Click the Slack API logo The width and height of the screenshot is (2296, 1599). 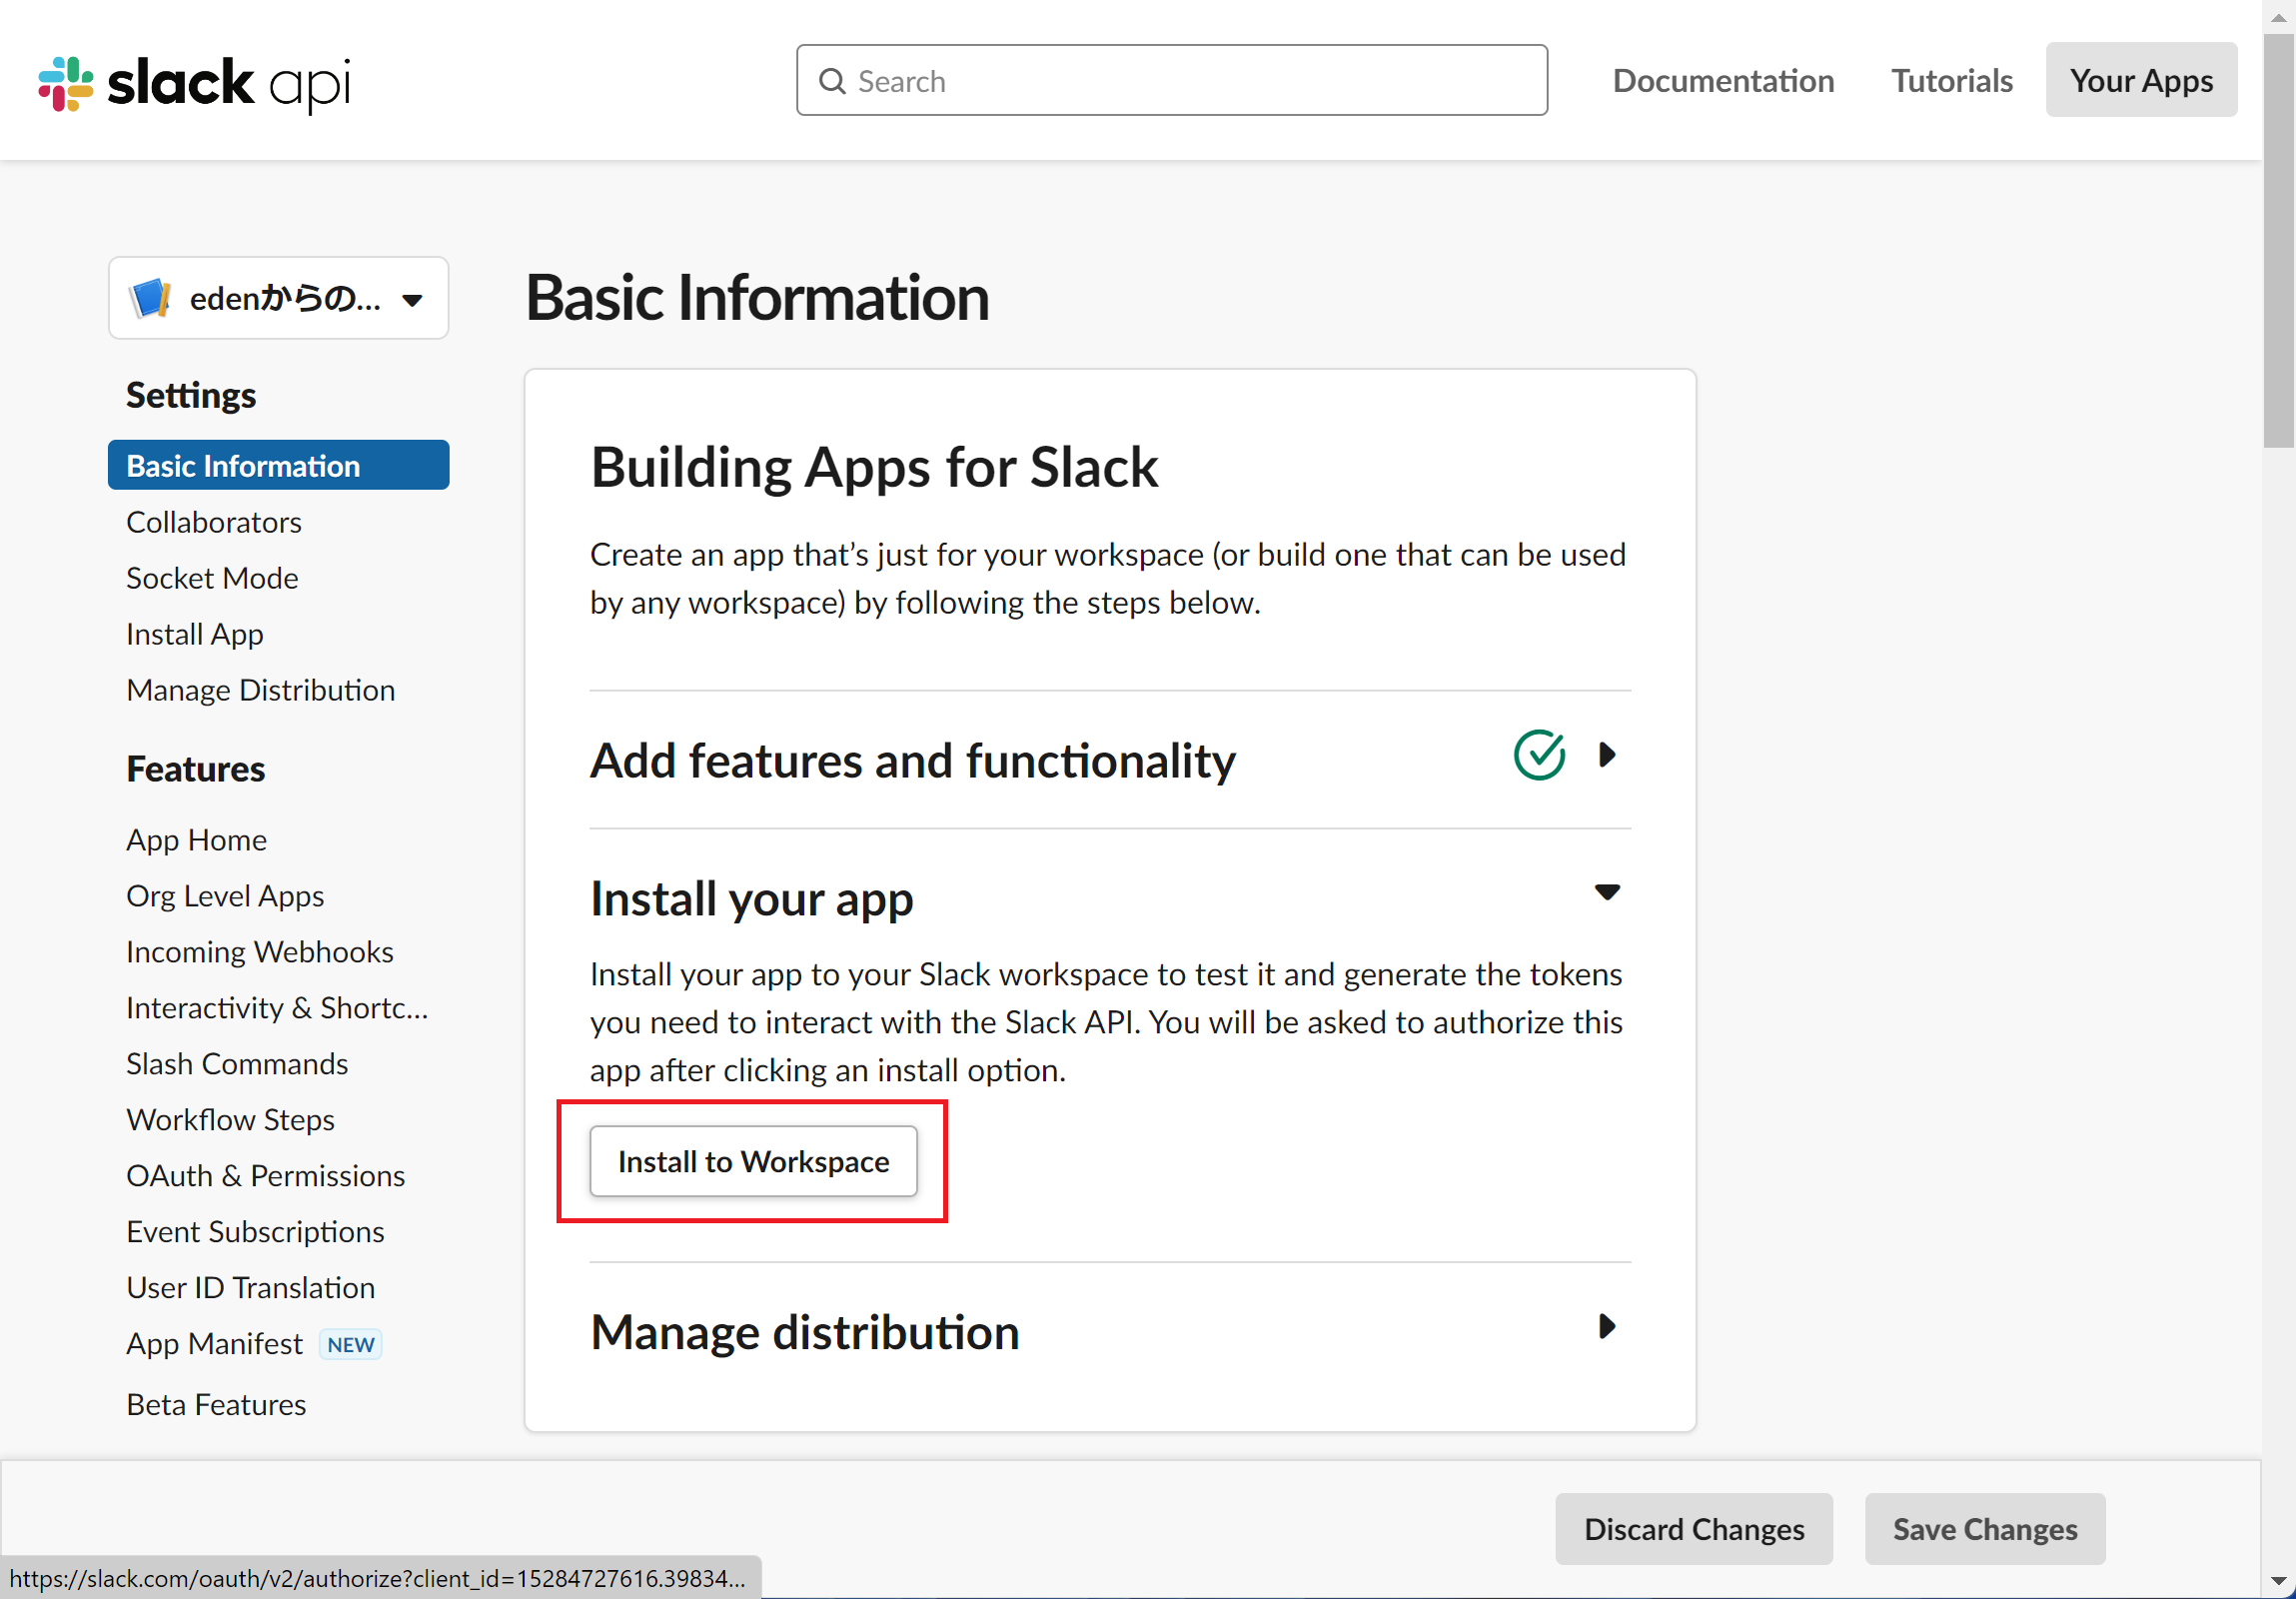[195, 83]
